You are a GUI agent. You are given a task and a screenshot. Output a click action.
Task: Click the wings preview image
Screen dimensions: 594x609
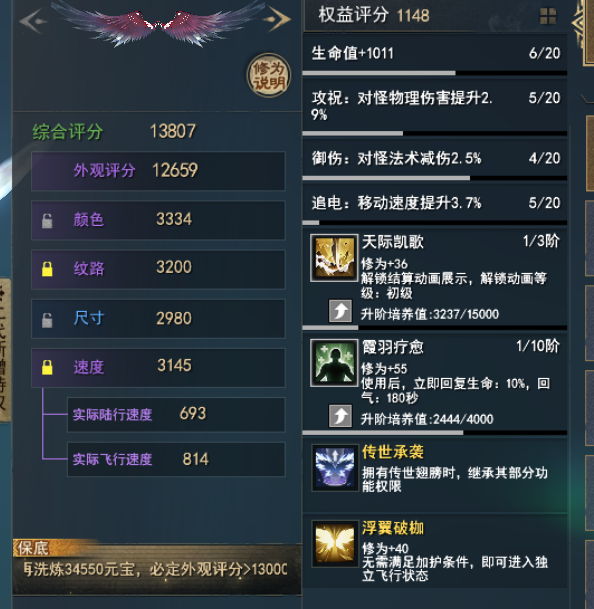tap(157, 25)
